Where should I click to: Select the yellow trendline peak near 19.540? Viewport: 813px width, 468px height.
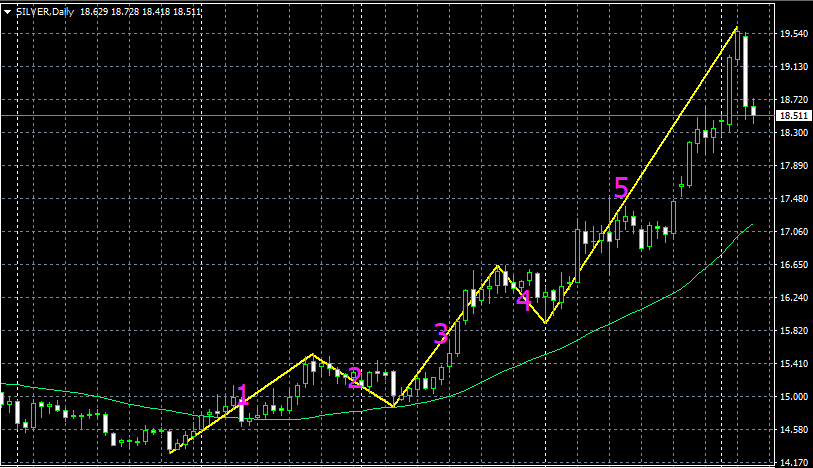(x=737, y=27)
